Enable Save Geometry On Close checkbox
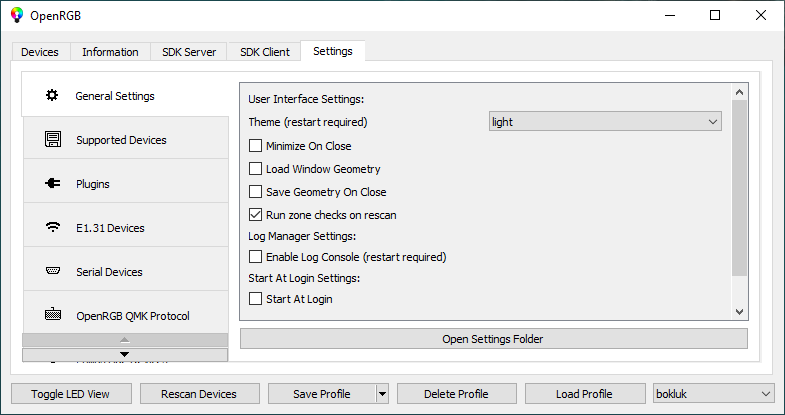 coord(255,192)
